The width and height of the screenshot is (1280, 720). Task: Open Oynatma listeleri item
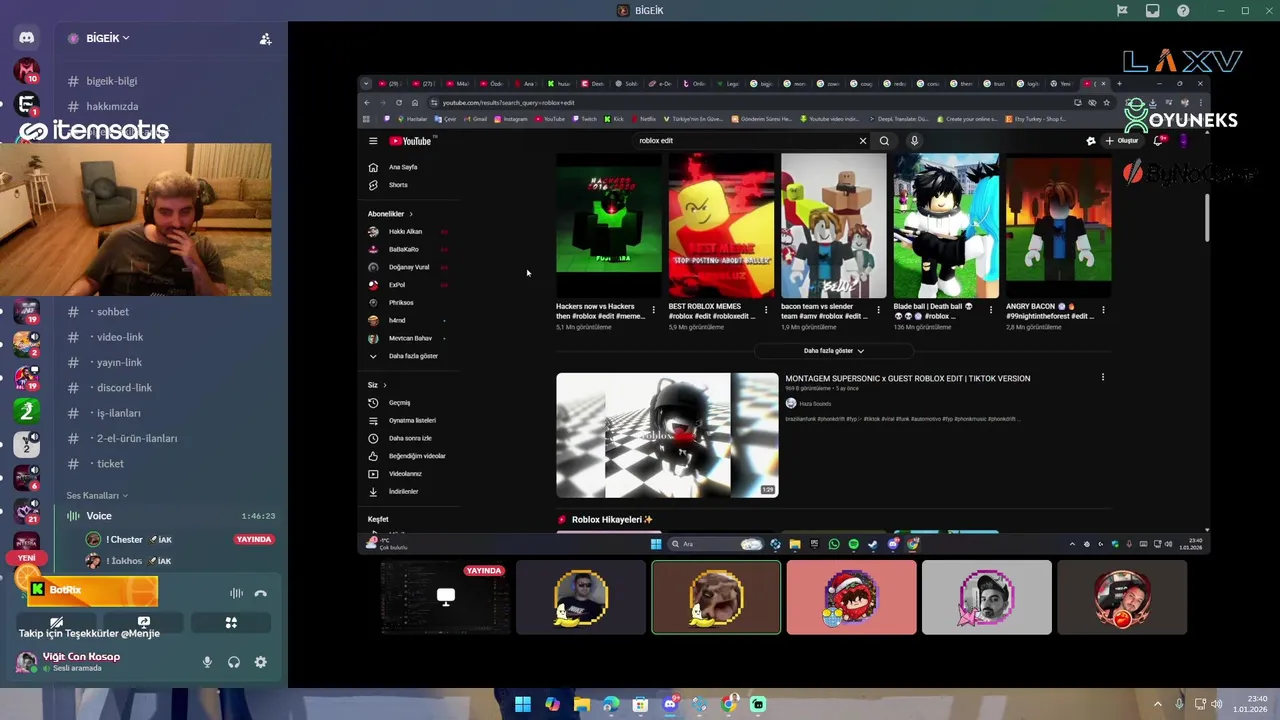click(x=411, y=420)
